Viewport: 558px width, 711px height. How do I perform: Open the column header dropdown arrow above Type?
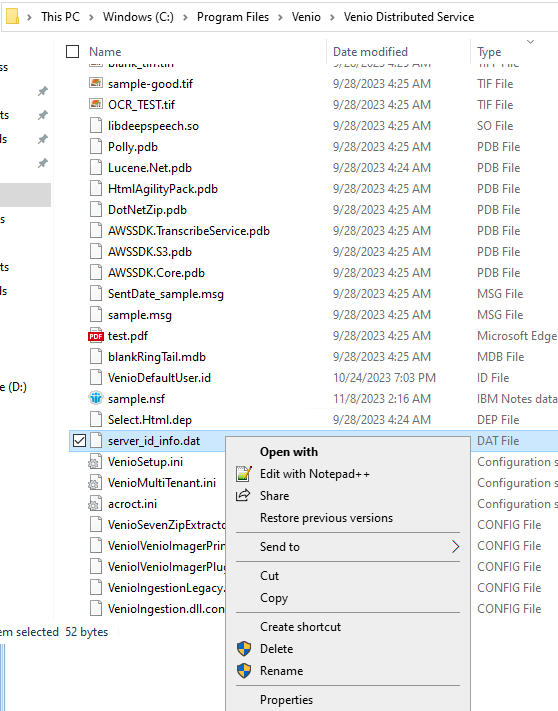530,42
